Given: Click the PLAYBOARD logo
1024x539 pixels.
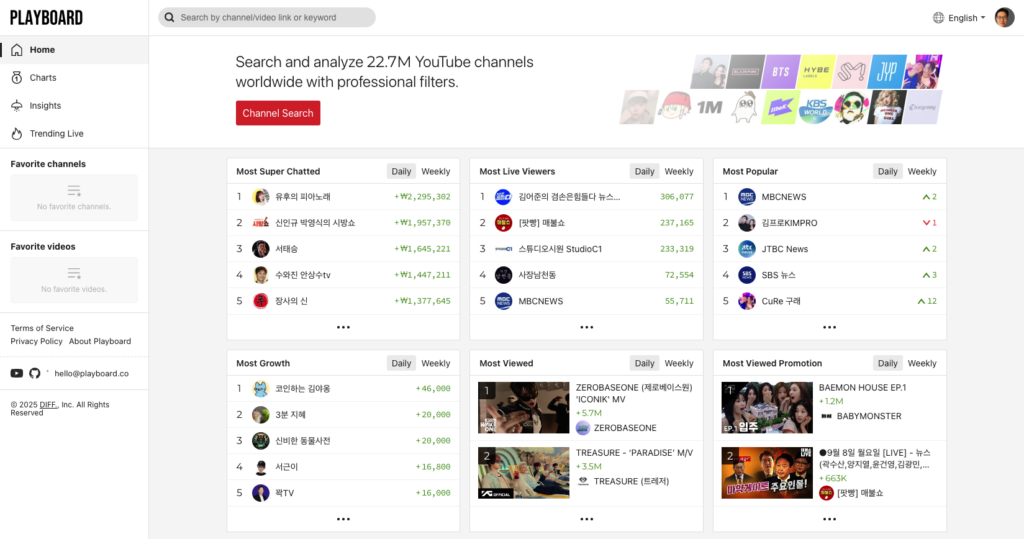Looking at the screenshot, I should [x=46, y=18].
